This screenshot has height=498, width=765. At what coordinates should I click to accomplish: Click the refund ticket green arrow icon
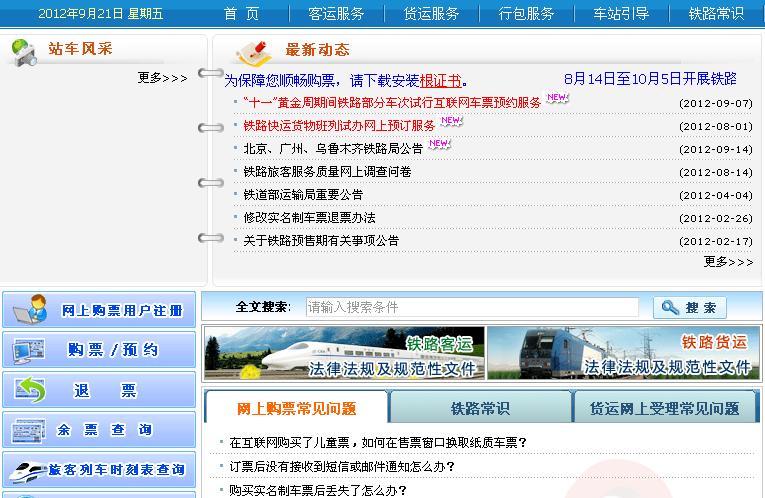point(30,390)
